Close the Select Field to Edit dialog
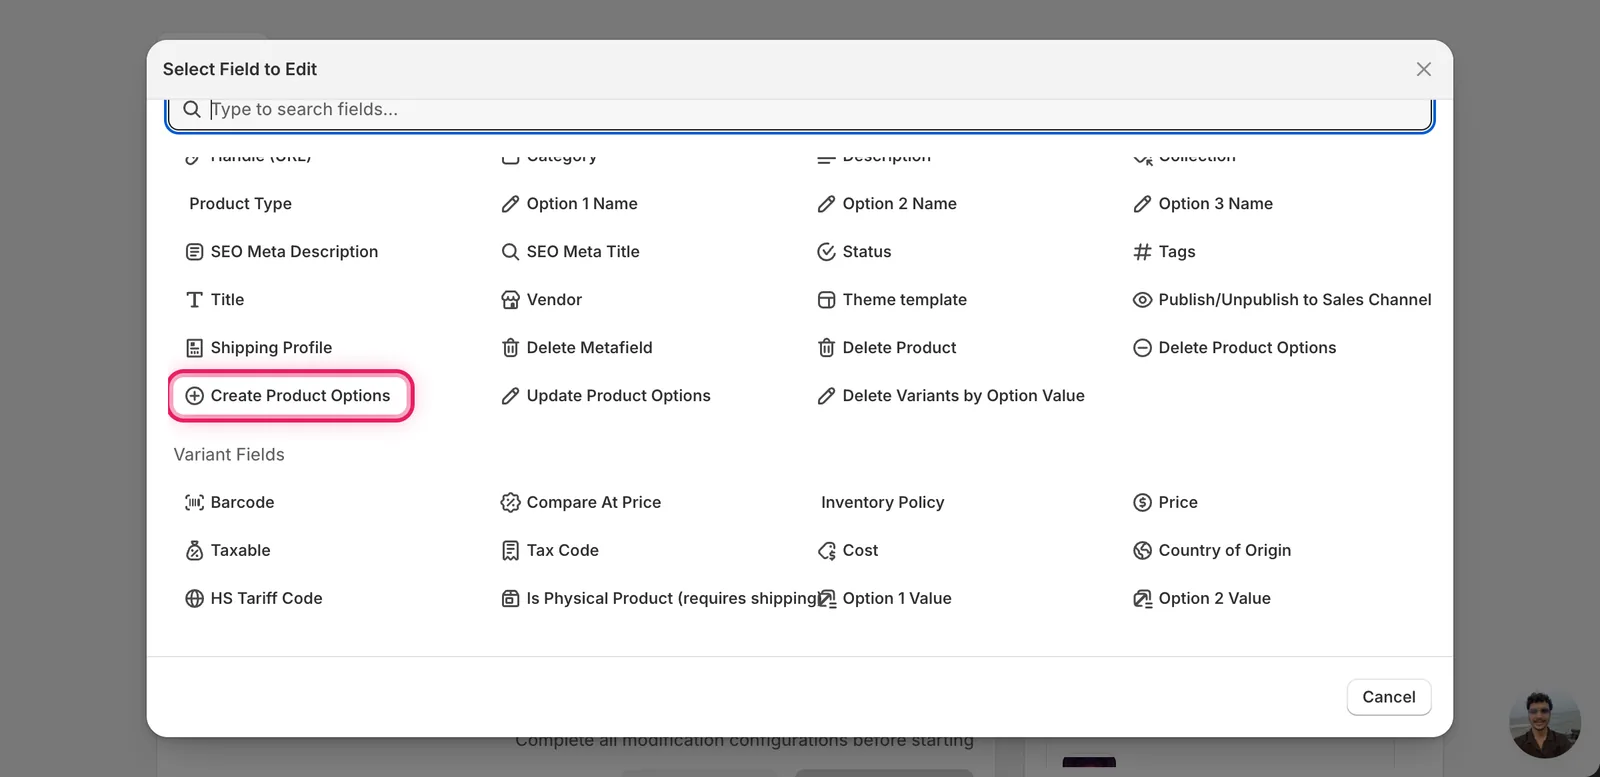1600x777 pixels. click(x=1424, y=69)
